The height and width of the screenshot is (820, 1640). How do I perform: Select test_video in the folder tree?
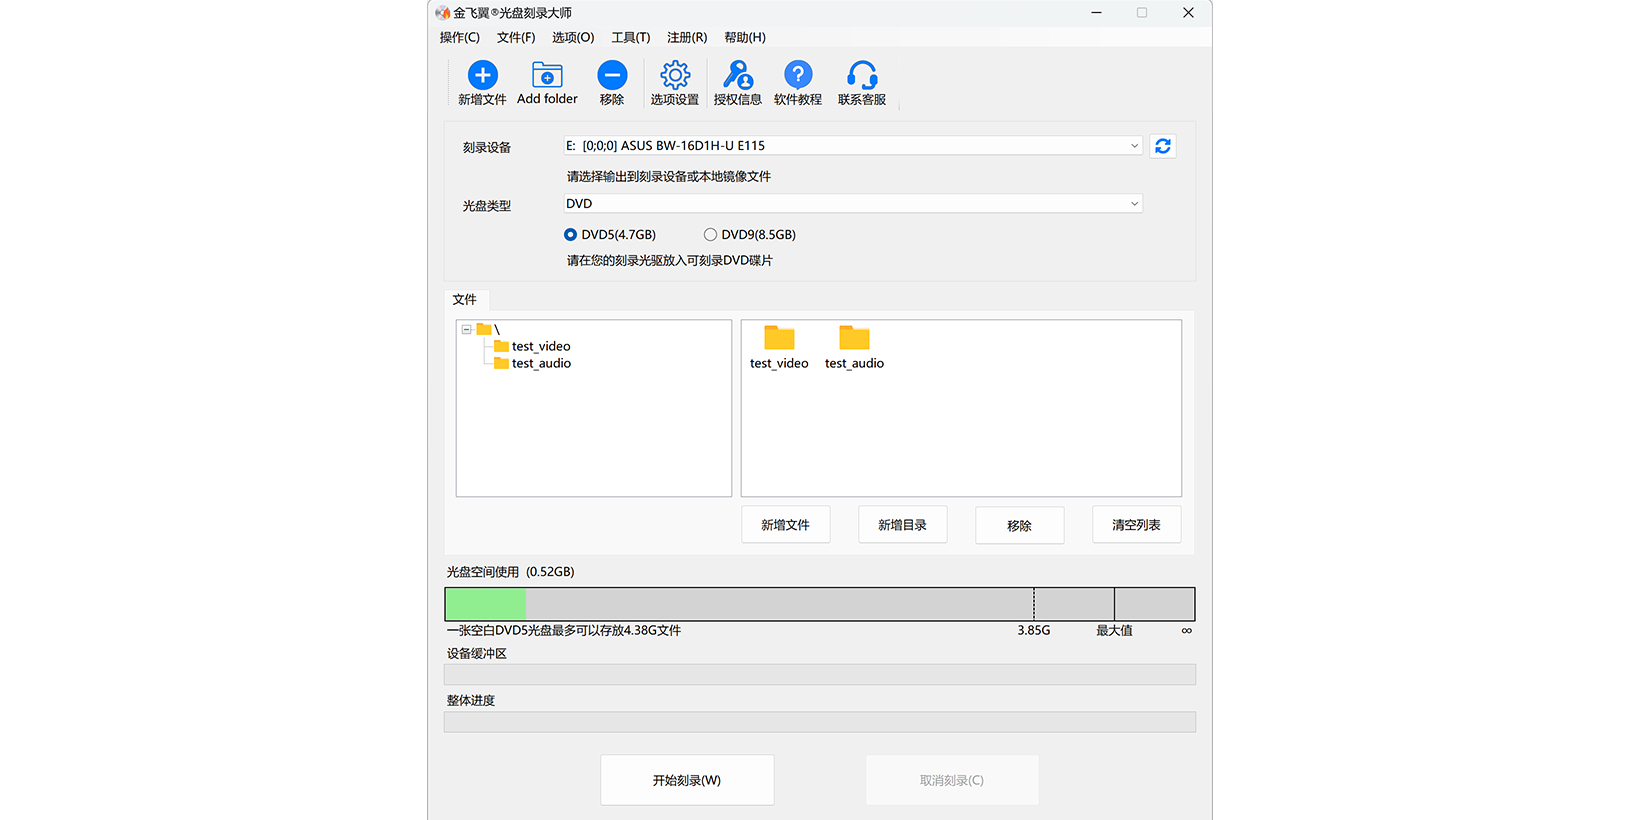540,347
